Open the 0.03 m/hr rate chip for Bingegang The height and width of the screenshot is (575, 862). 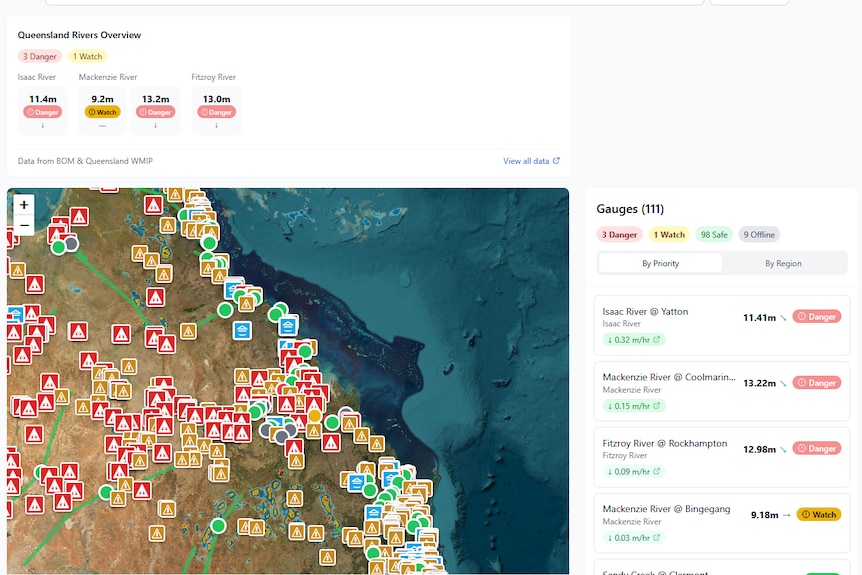tap(634, 538)
